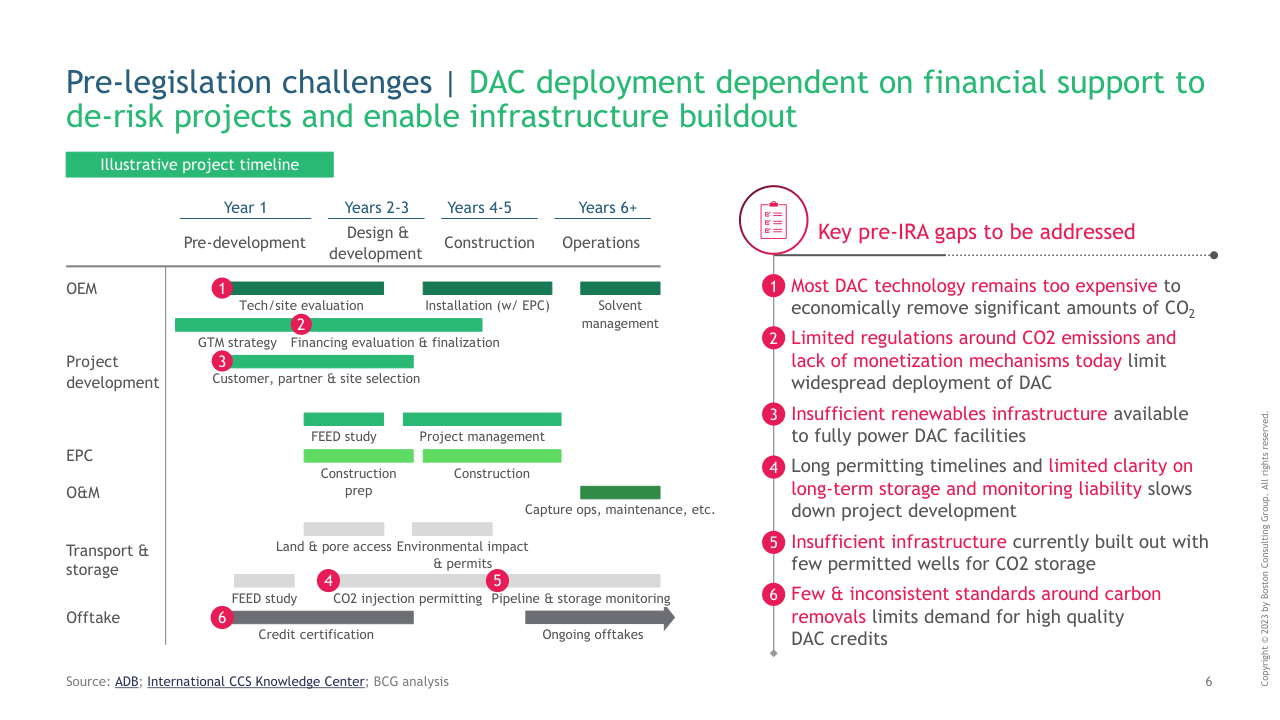Screen dimensions: 1280x720
Task: Click the Ongoing offtakes arrow bar
Action: [x=599, y=618]
